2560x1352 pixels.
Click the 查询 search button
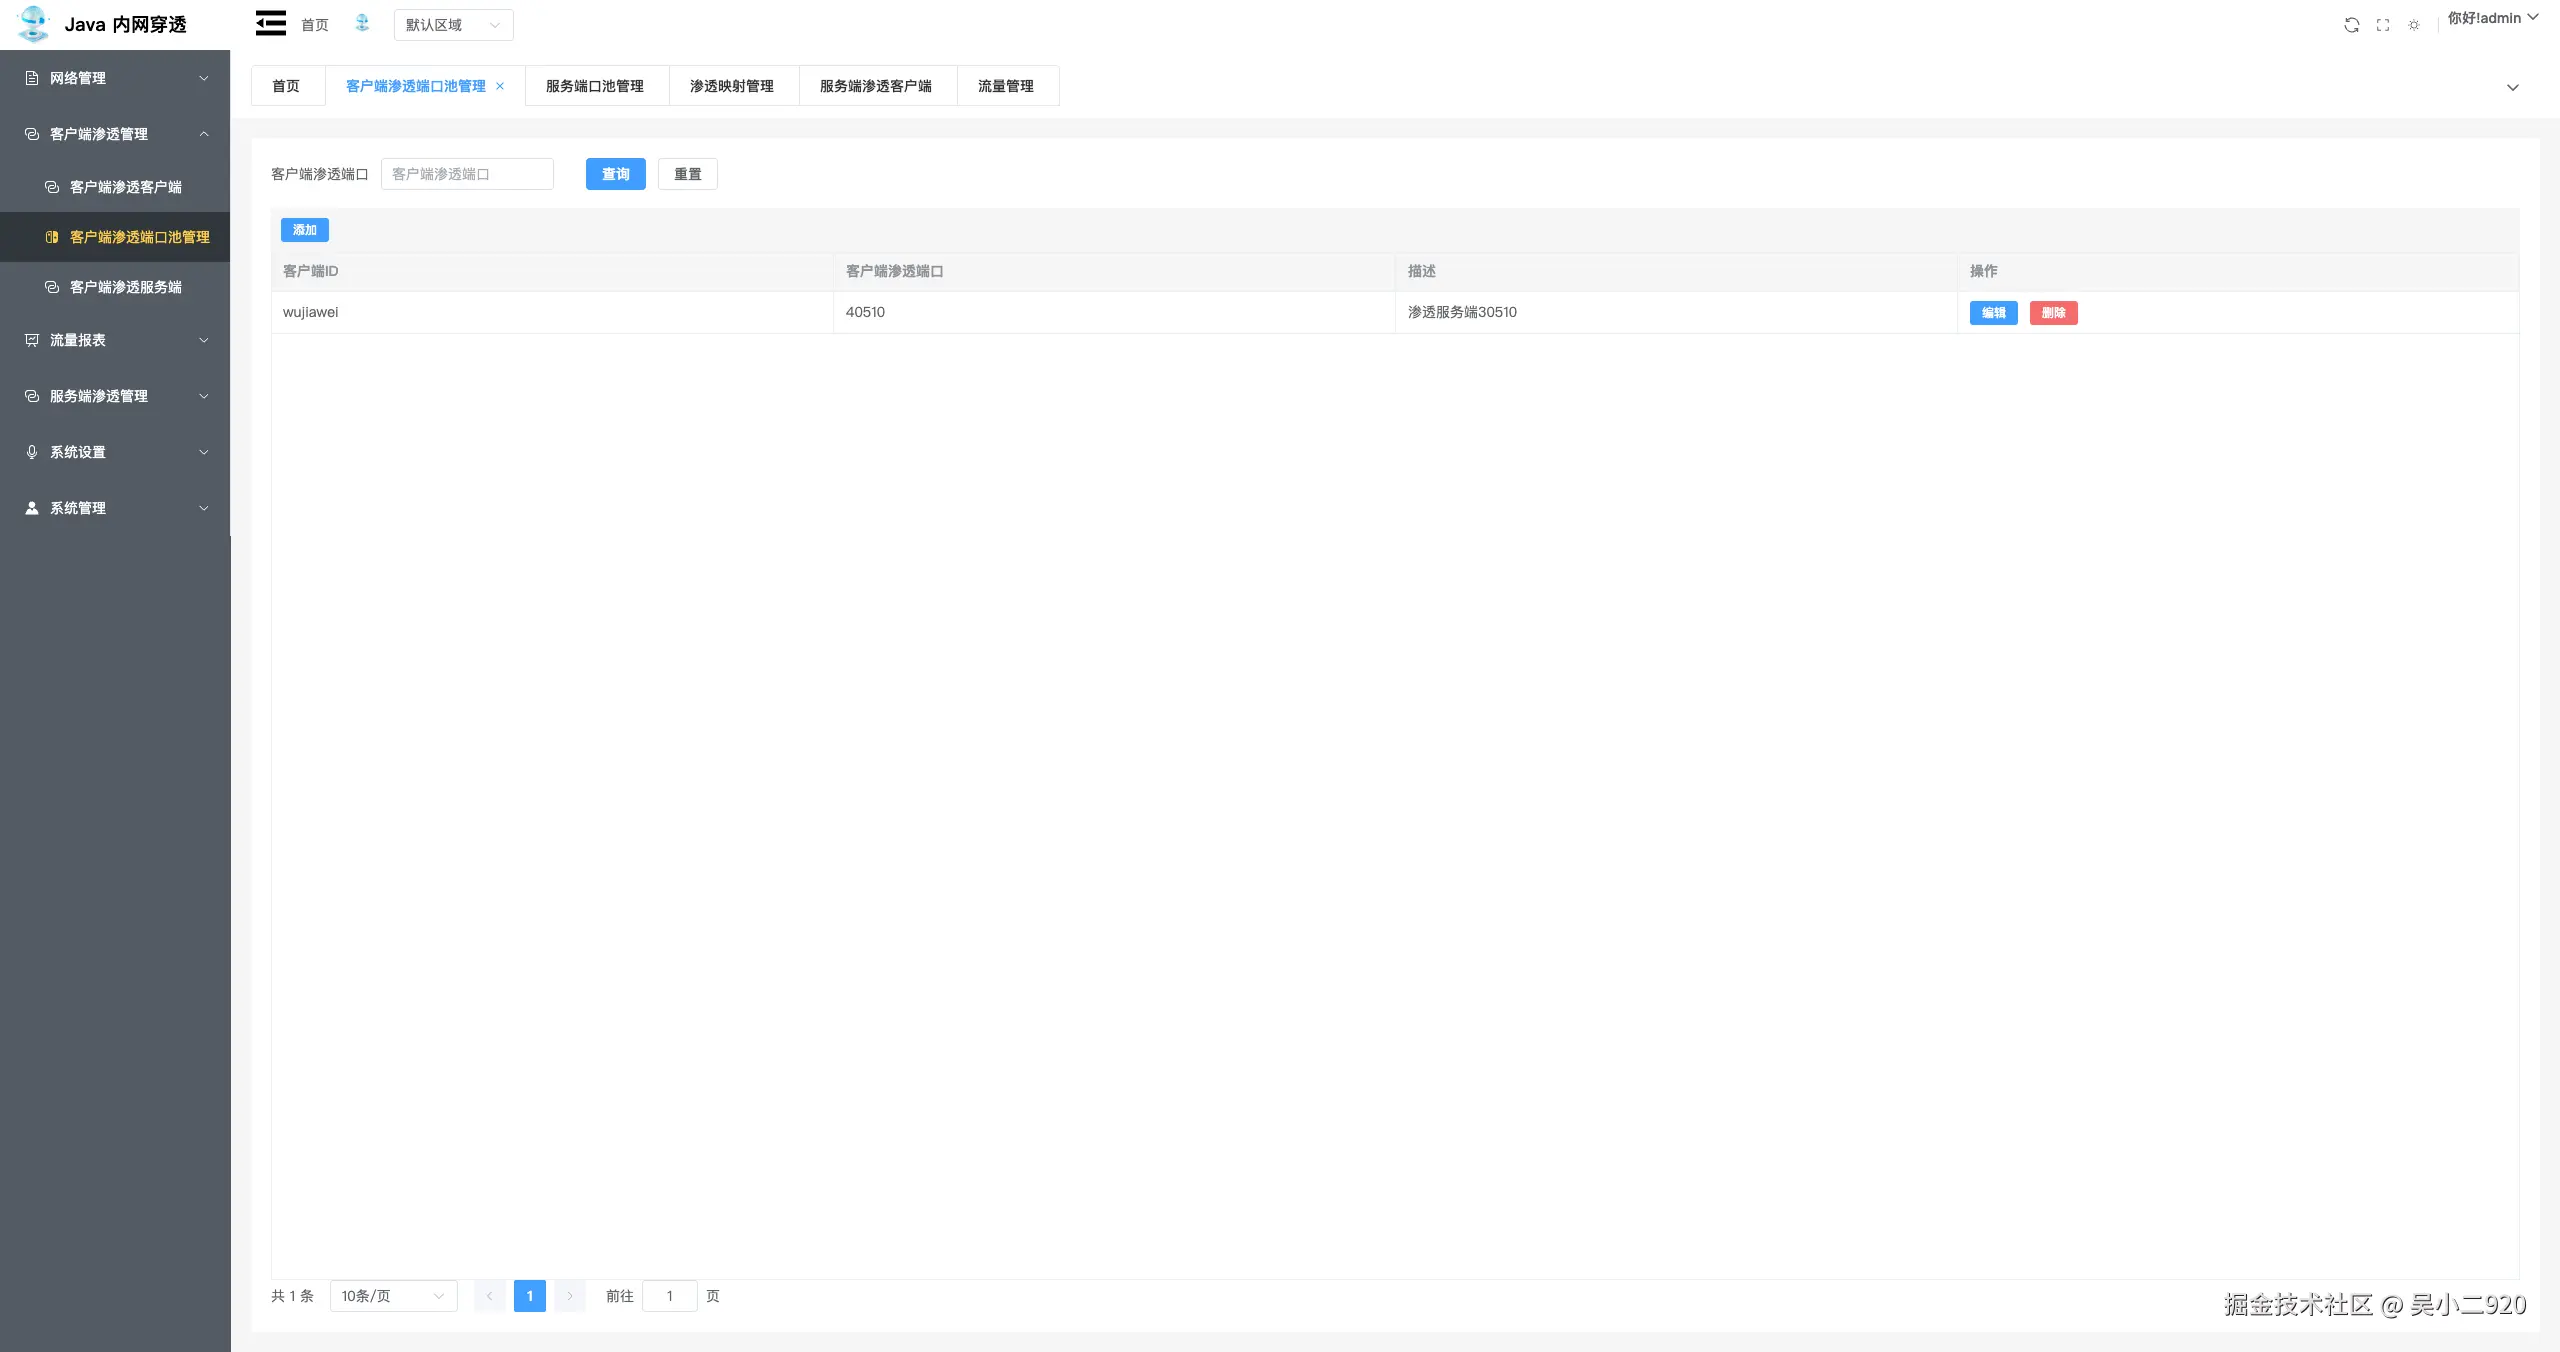pyautogui.click(x=615, y=174)
